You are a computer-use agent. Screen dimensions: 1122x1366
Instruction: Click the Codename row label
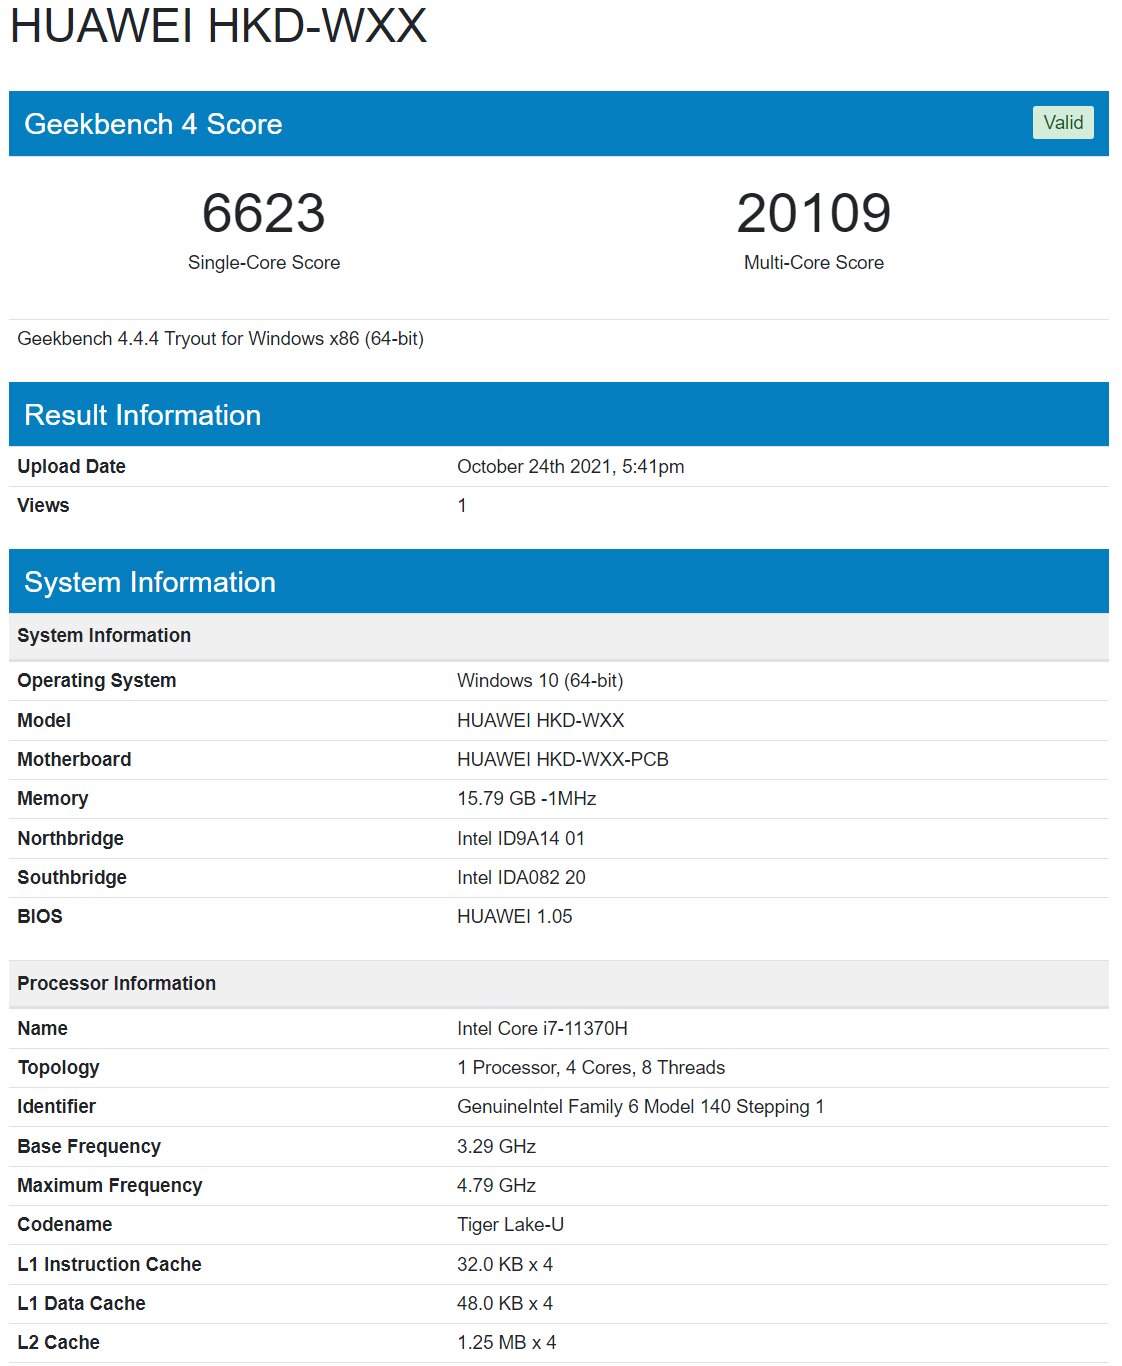tap(65, 1224)
